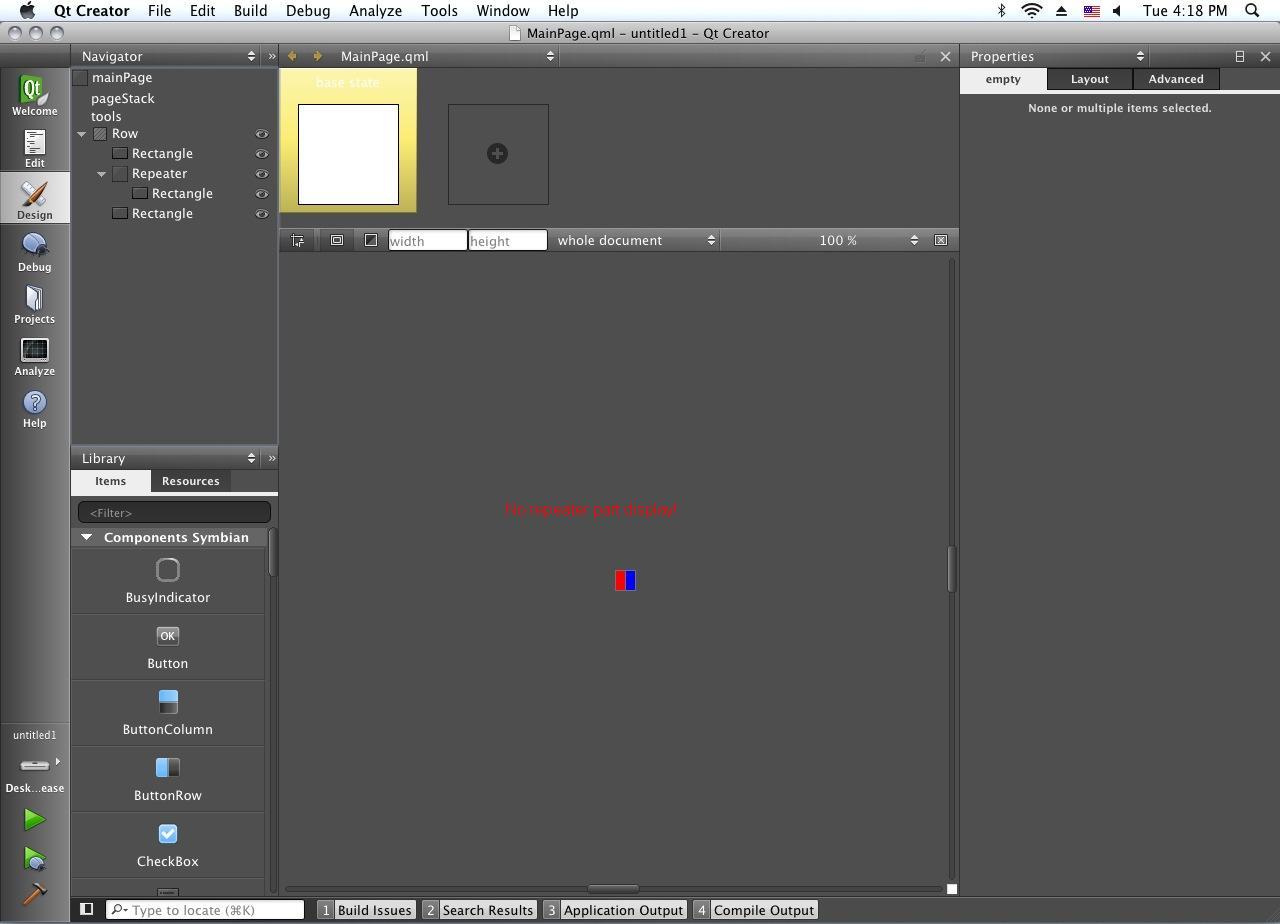Open the Debug mode
The width and height of the screenshot is (1280, 924).
34,252
